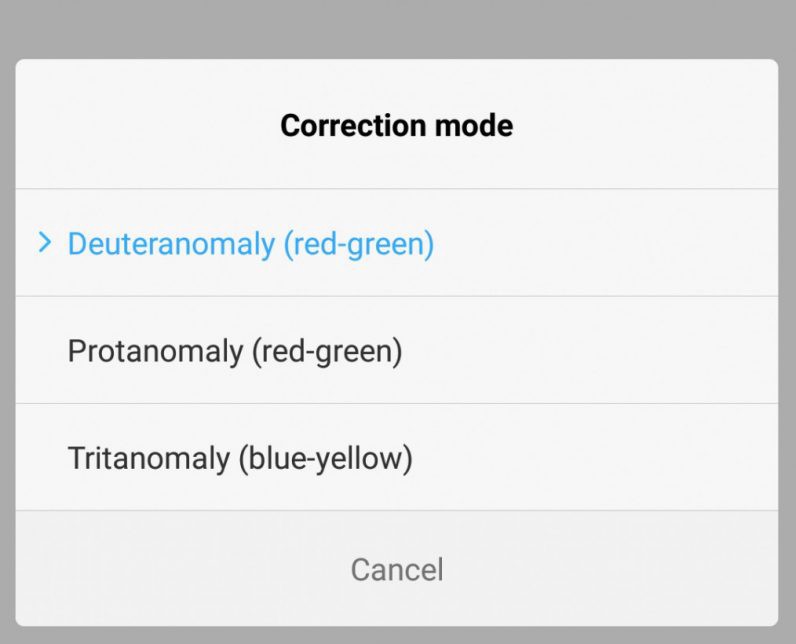Switch to the Protanomaly option

tap(234, 351)
